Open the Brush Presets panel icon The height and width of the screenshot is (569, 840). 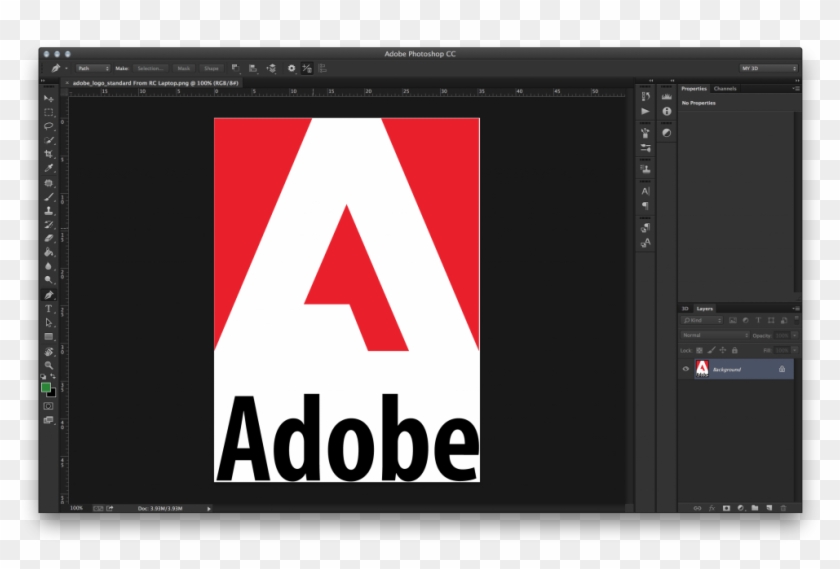pos(646,133)
